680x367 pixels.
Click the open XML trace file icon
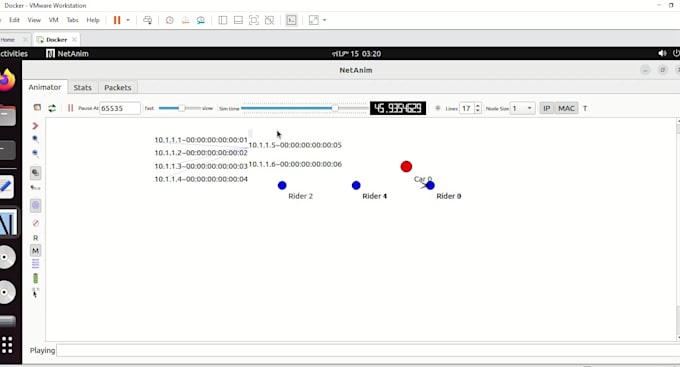(37, 108)
